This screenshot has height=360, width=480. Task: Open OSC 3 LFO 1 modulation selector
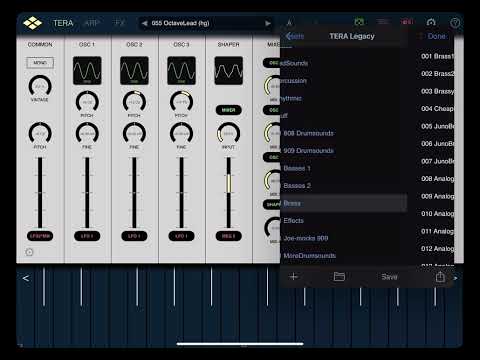pyautogui.click(x=181, y=236)
